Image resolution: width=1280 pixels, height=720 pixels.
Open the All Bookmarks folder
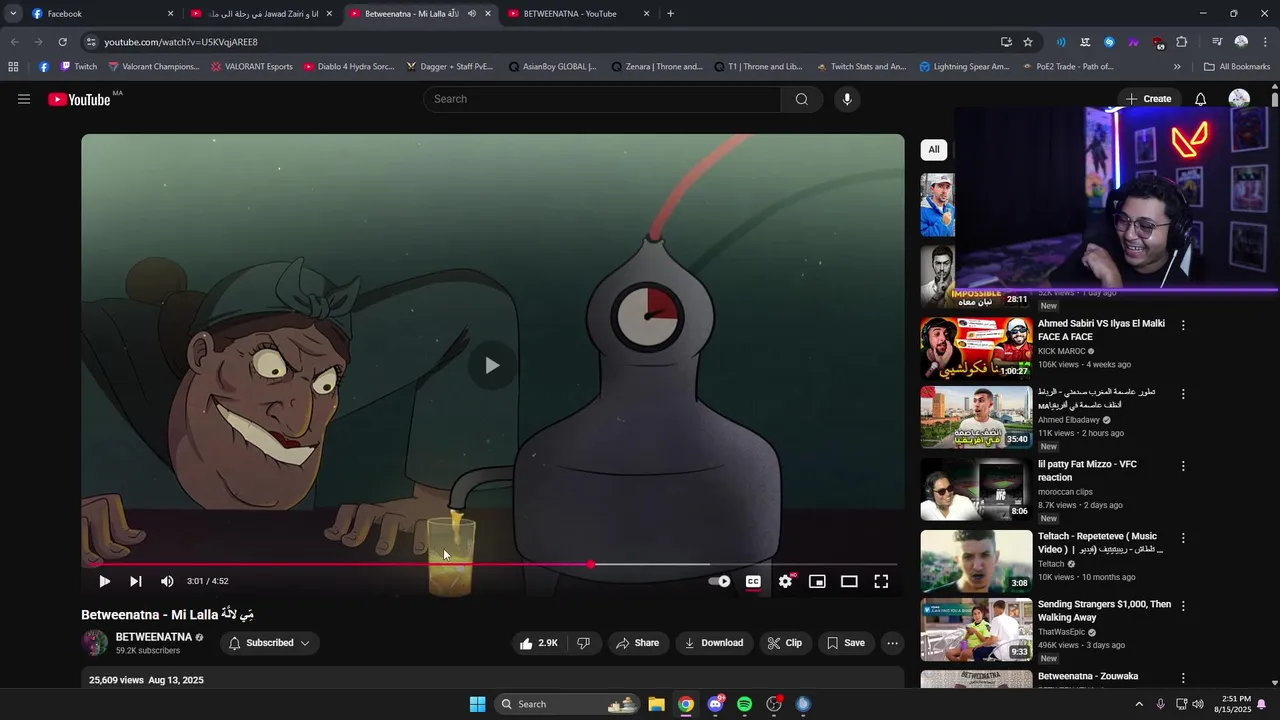1237,67
